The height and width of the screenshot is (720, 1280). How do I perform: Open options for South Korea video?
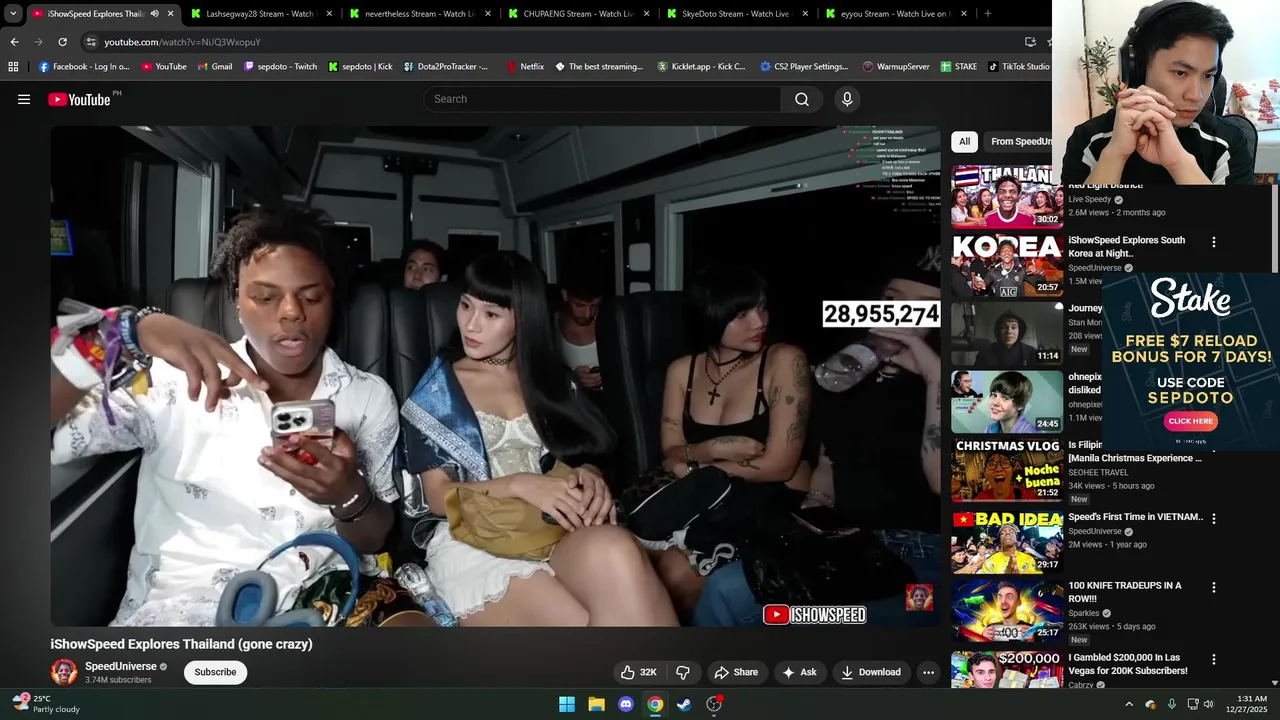[1214, 242]
